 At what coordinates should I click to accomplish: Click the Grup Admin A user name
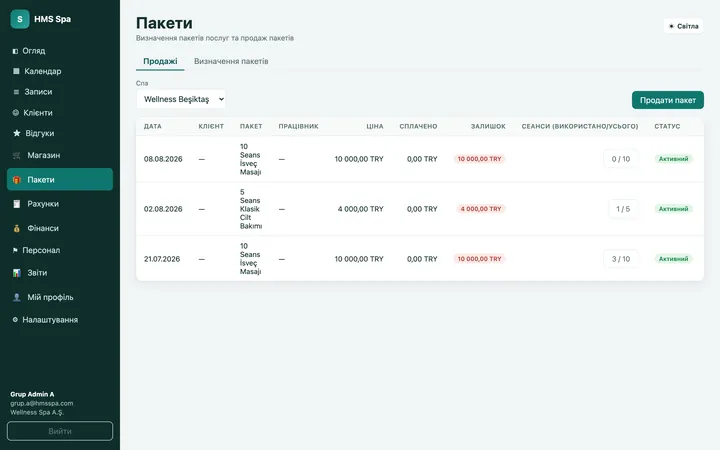coord(32,394)
